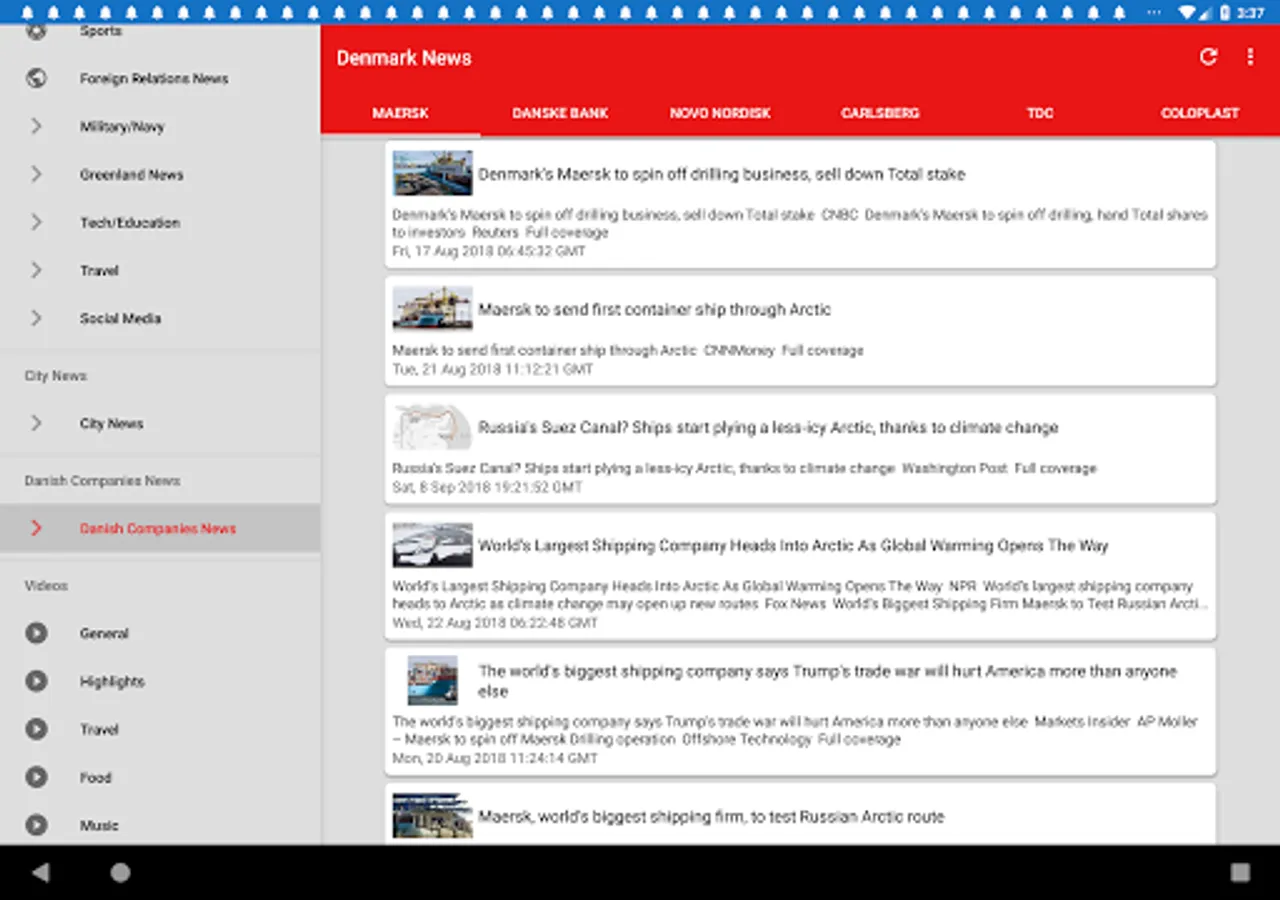
Task: Open Foreign Relations News in sidebar
Action: [x=160, y=78]
